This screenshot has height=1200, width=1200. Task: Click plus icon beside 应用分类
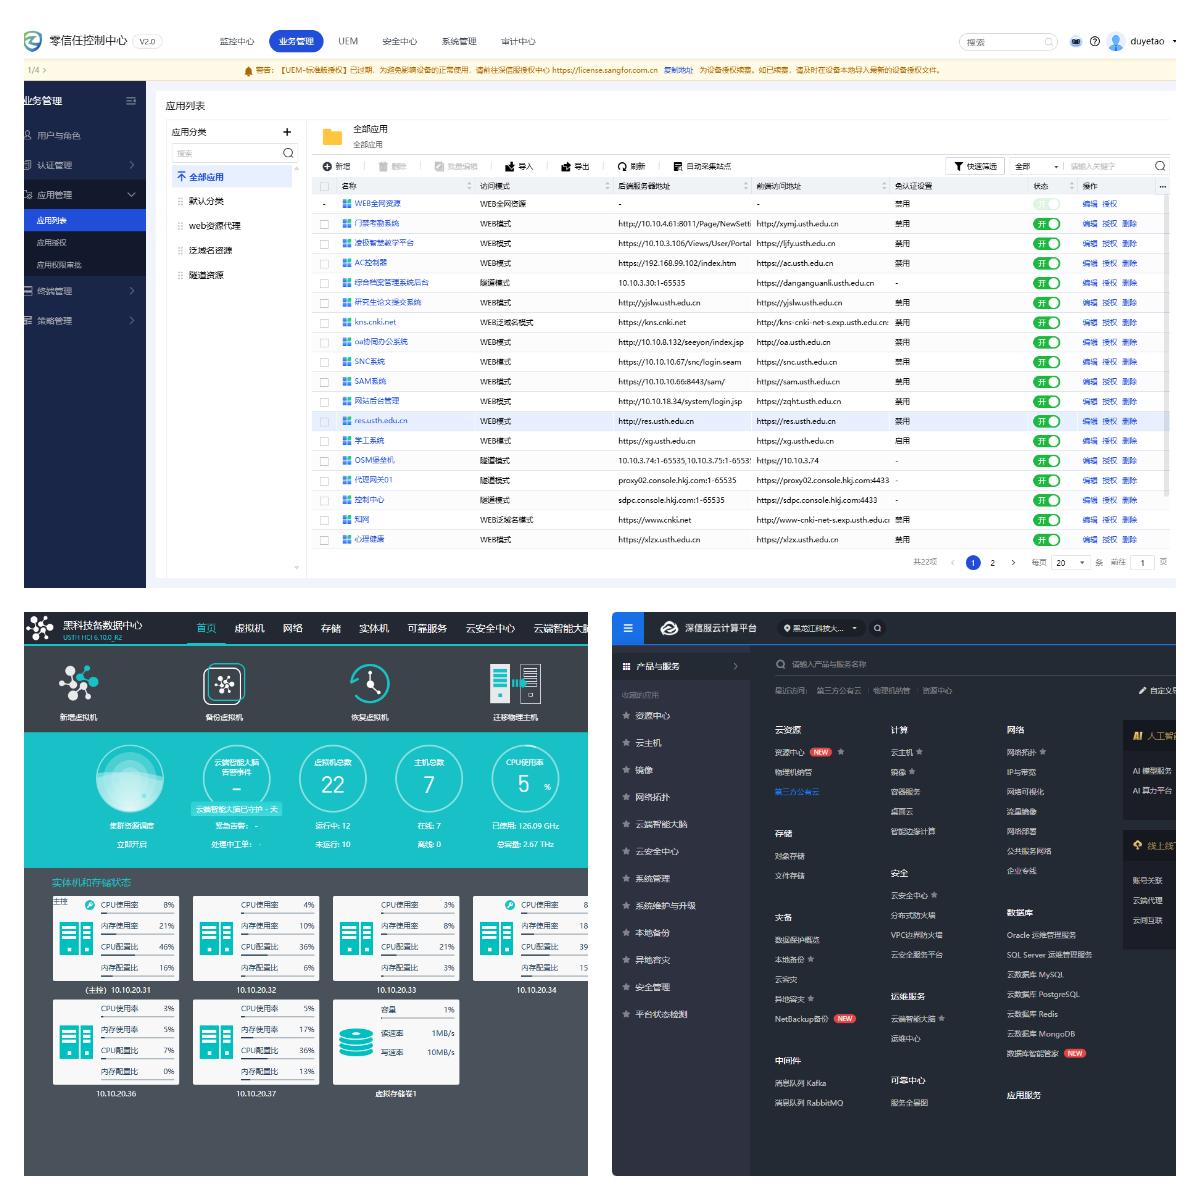[287, 132]
